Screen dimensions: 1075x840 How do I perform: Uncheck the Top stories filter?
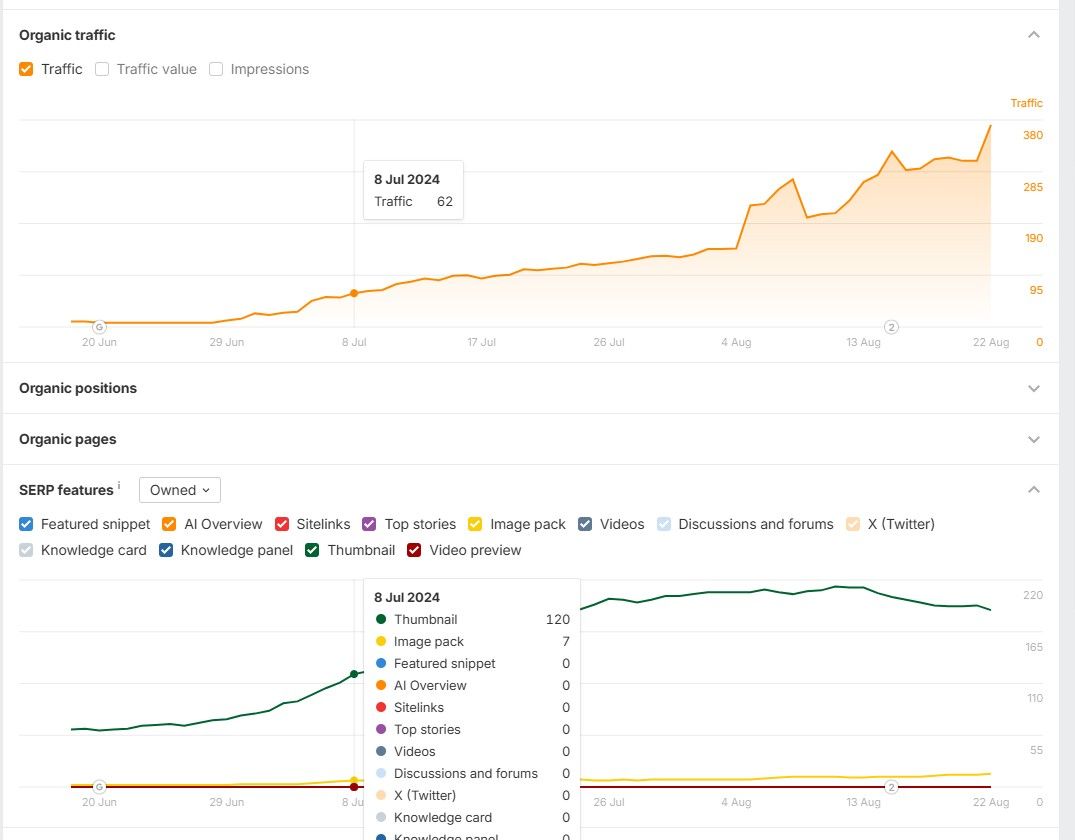pos(368,524)
